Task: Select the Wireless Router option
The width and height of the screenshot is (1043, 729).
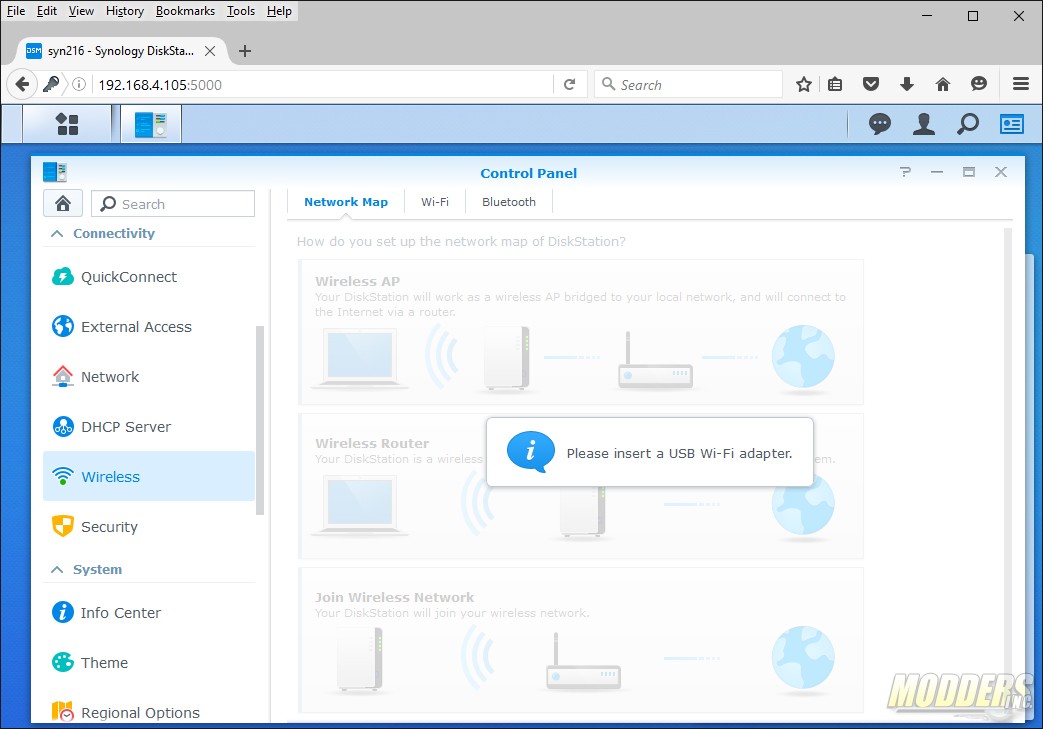Action: click(x=581, y=486)
